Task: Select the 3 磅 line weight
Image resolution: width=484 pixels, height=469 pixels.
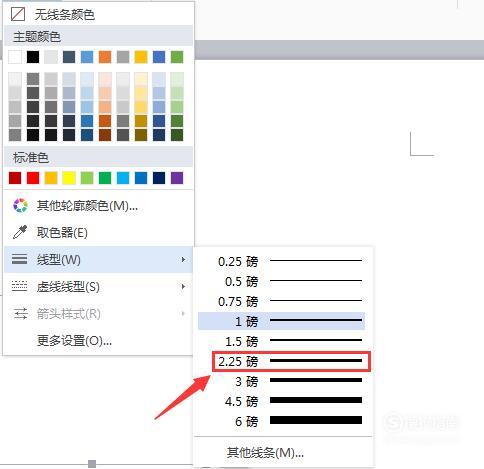Action: pyautogui.click(x=282, y=381)
